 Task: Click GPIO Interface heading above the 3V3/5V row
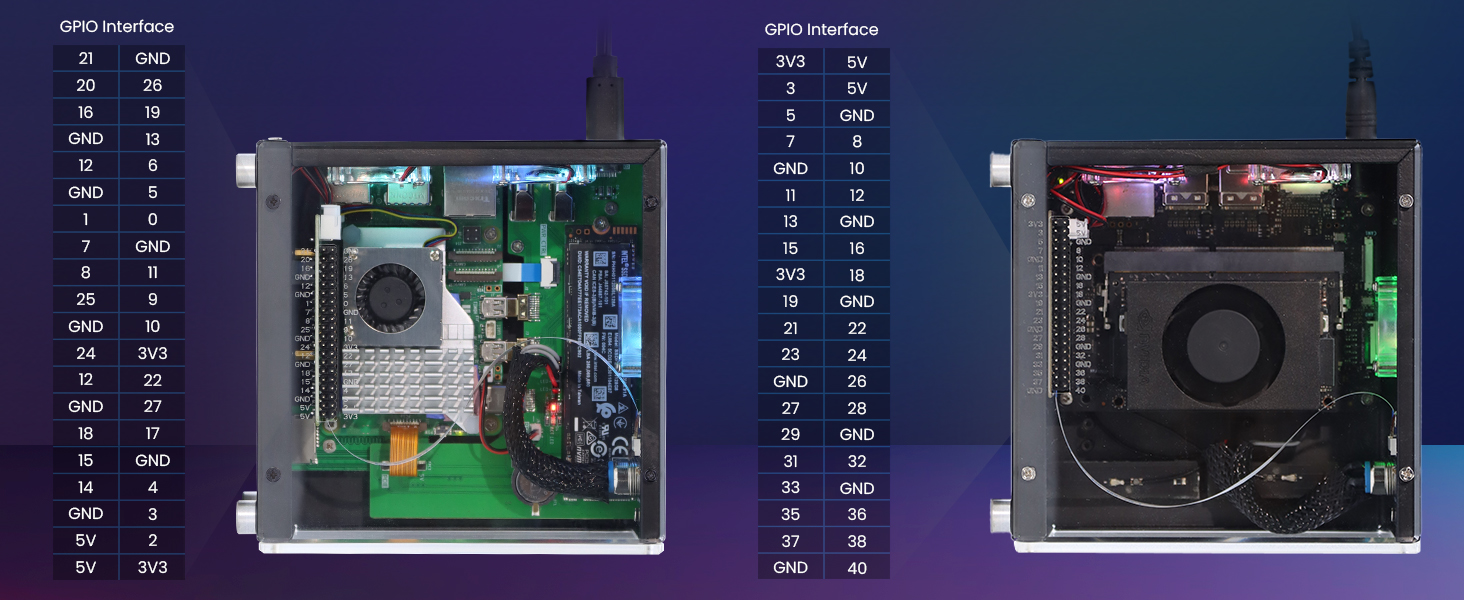pos(822,30)
